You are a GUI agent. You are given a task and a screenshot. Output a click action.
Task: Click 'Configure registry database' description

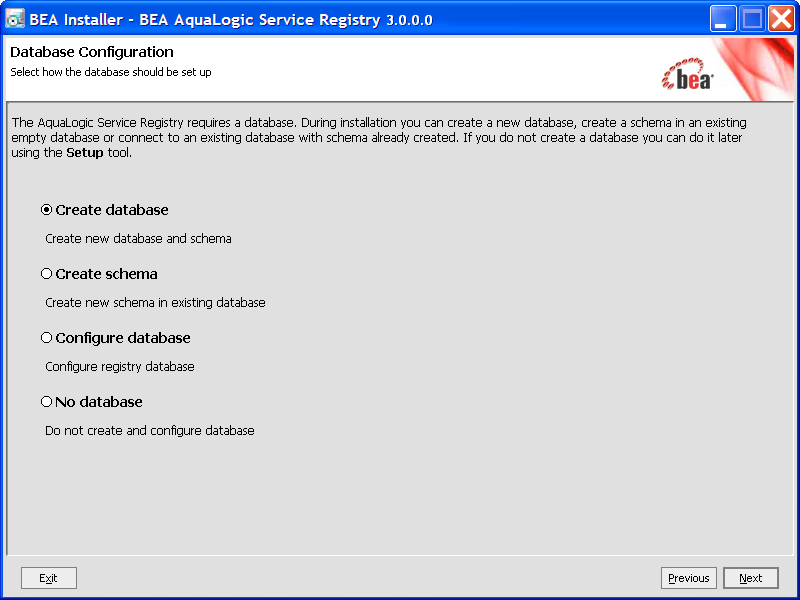click(120, 367)
